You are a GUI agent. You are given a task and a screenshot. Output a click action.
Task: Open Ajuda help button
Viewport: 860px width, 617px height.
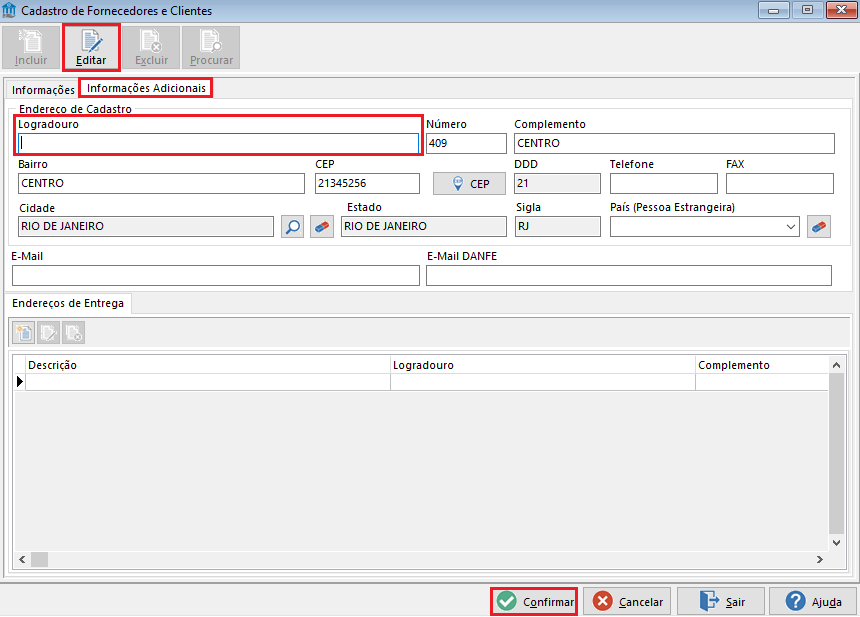pos(813,602)
